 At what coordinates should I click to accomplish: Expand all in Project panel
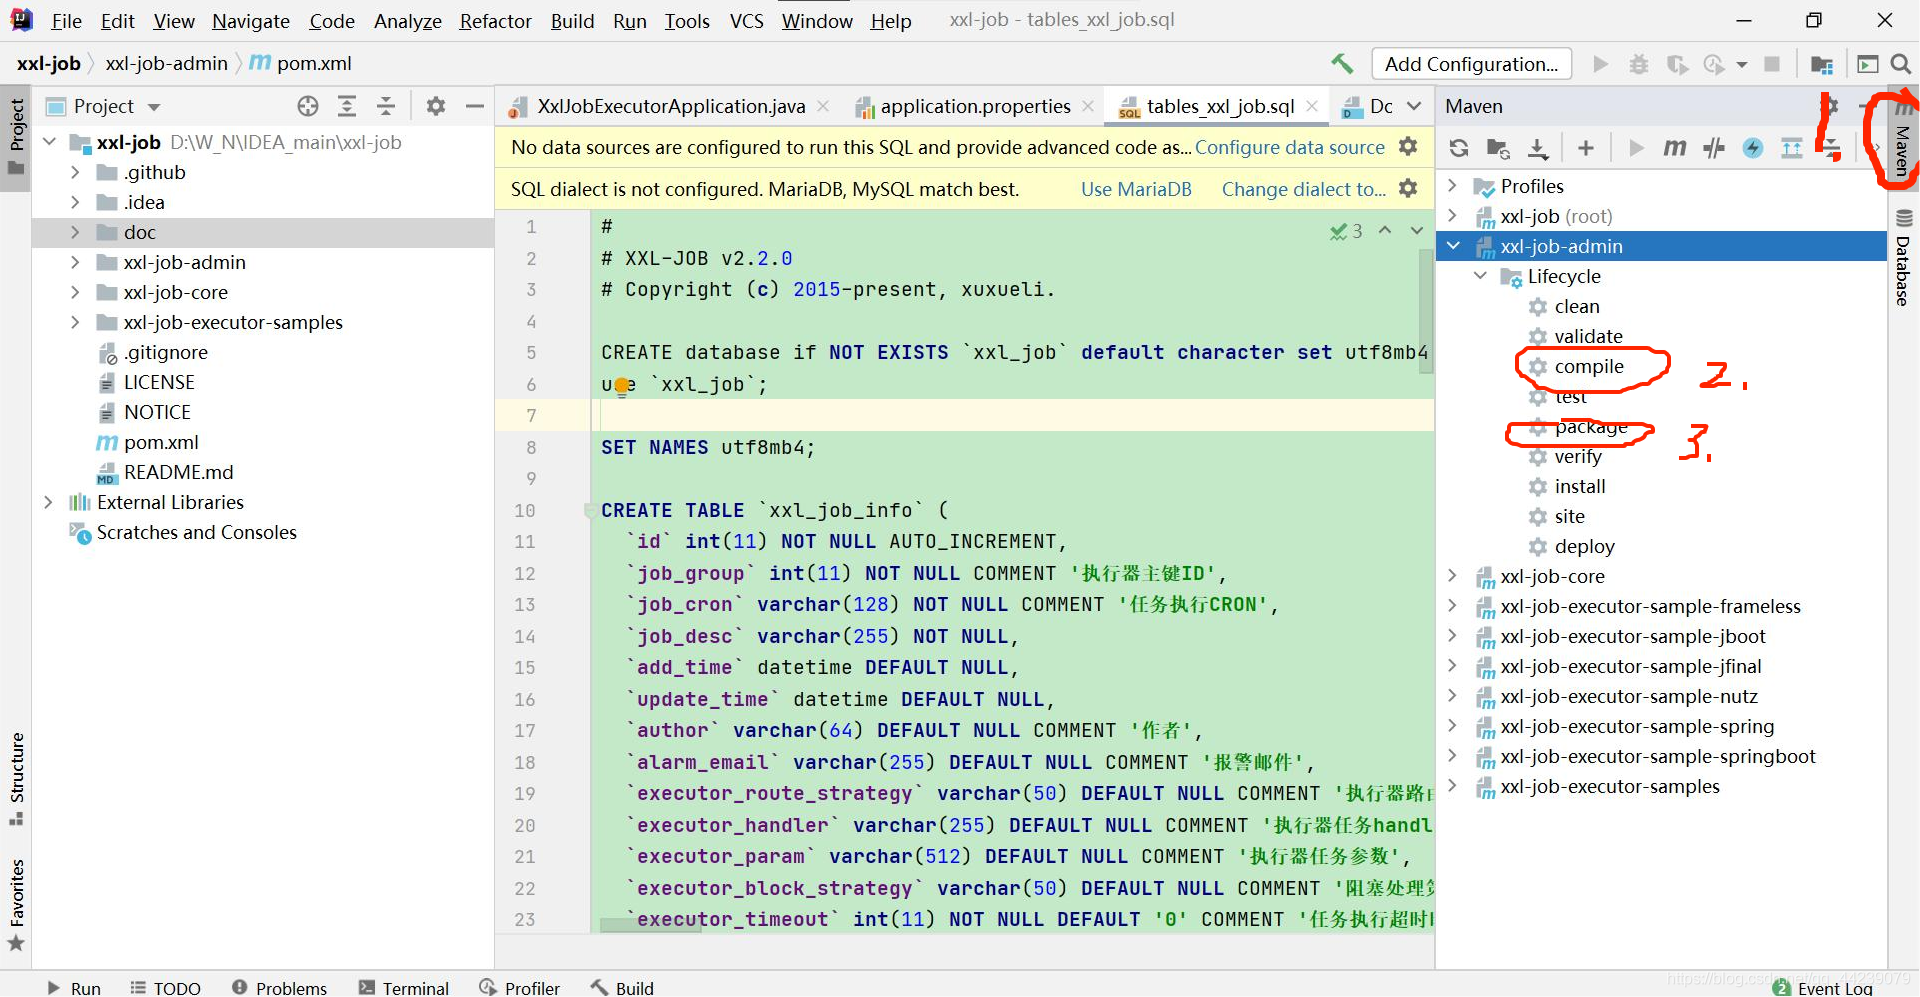click(347, 106)
